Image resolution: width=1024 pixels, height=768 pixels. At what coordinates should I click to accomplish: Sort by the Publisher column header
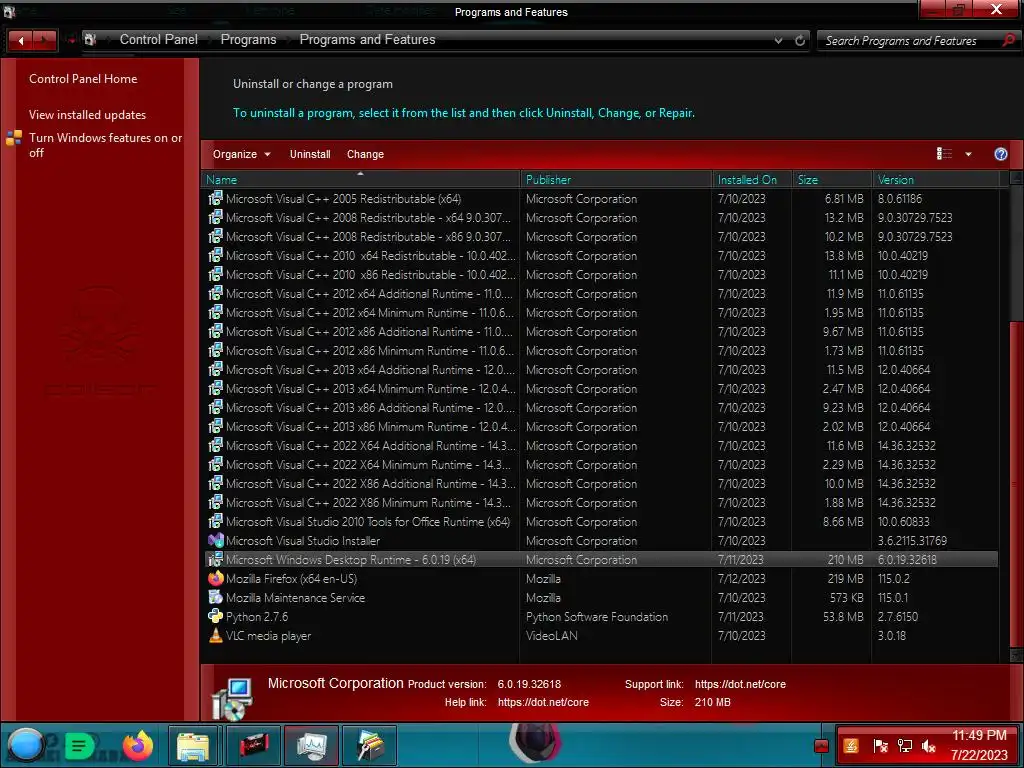coord(616,180)
